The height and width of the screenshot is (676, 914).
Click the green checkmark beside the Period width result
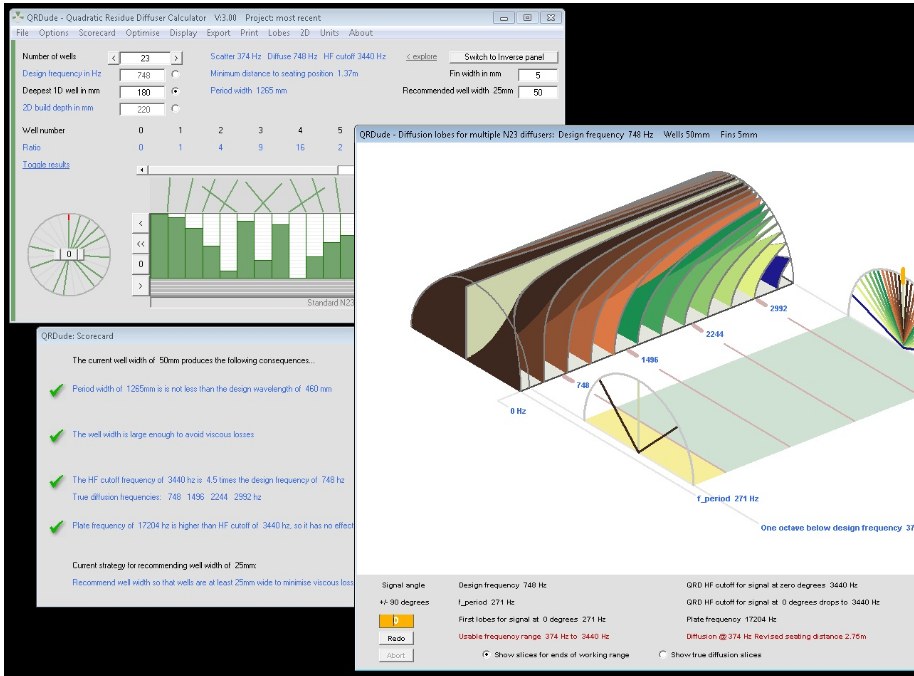tap(57, 390)
